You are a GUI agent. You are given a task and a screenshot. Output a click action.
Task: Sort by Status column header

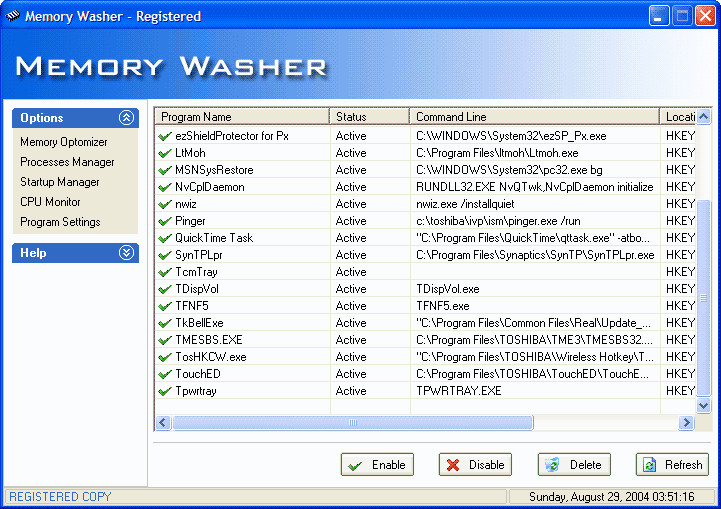pos(370,117)
